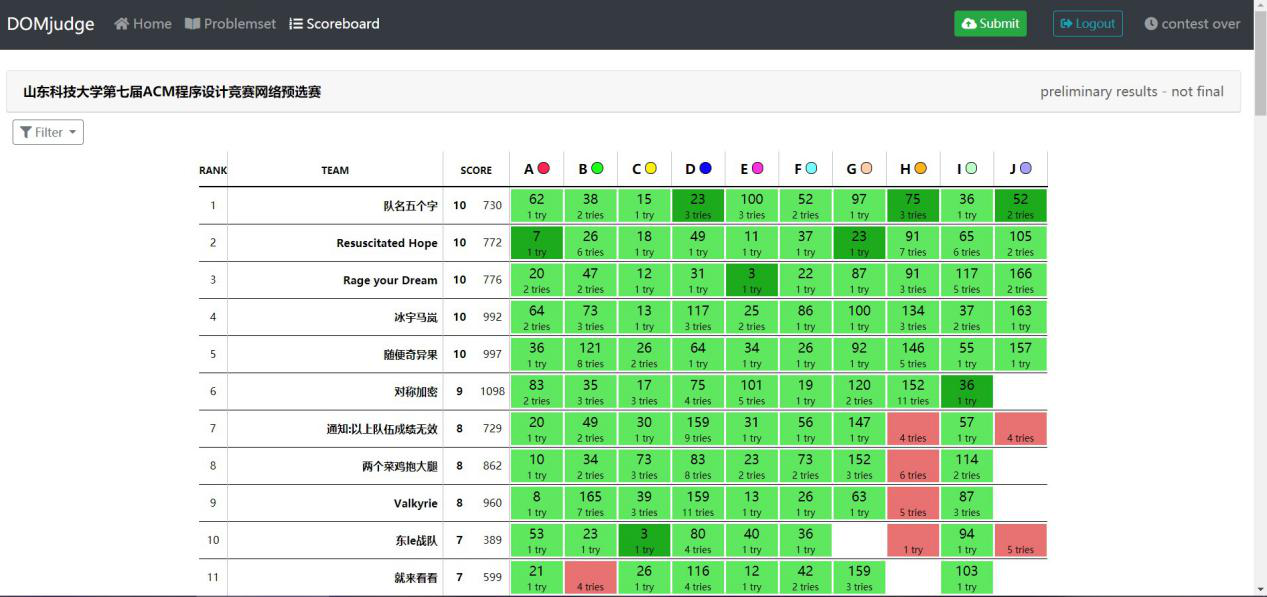This screenshot has height=597, width=1267.
Task: Click the cloud upload icon on Submit
Action: 968,24
